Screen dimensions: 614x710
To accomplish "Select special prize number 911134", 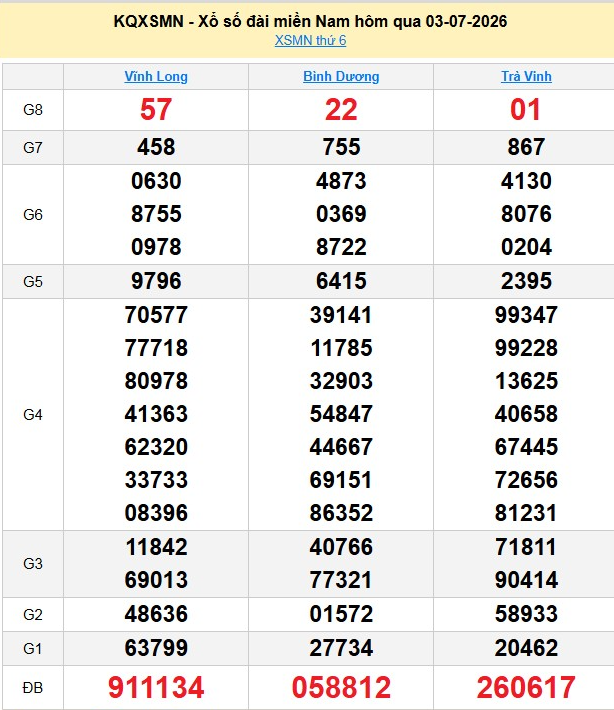I will pyautogui.click(x=156, y=687).
